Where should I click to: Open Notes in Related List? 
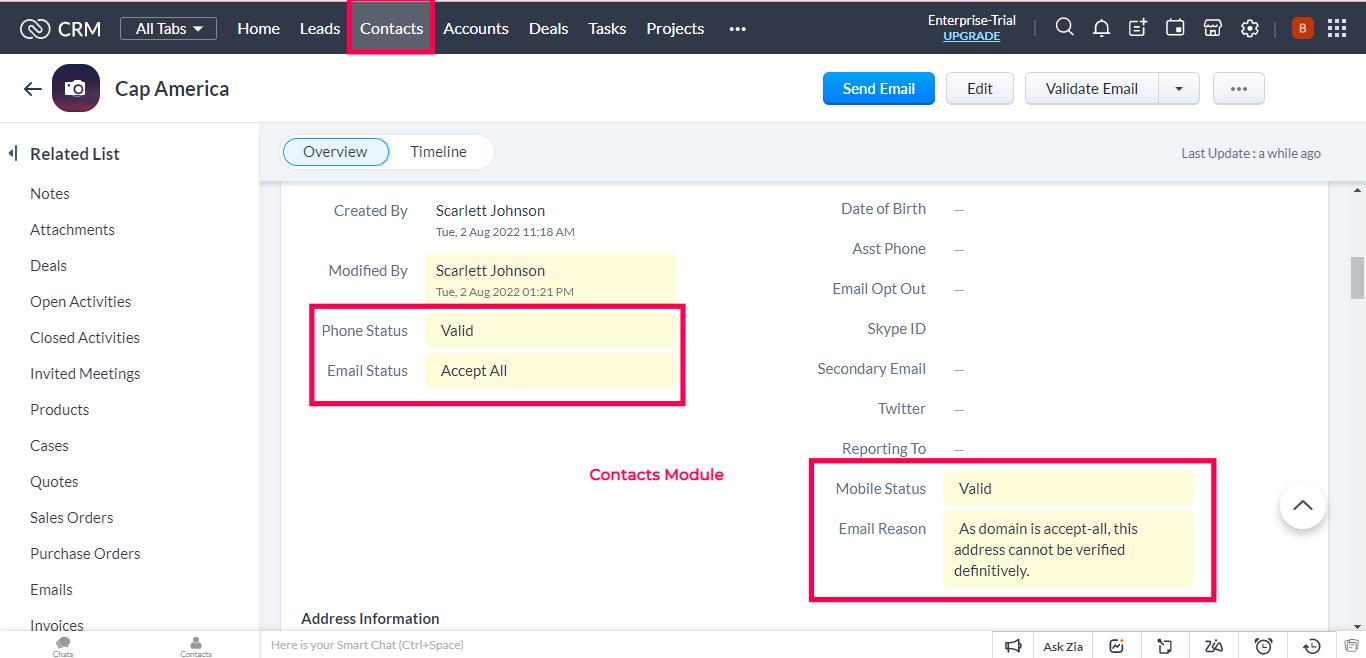[x=50, y=194]
